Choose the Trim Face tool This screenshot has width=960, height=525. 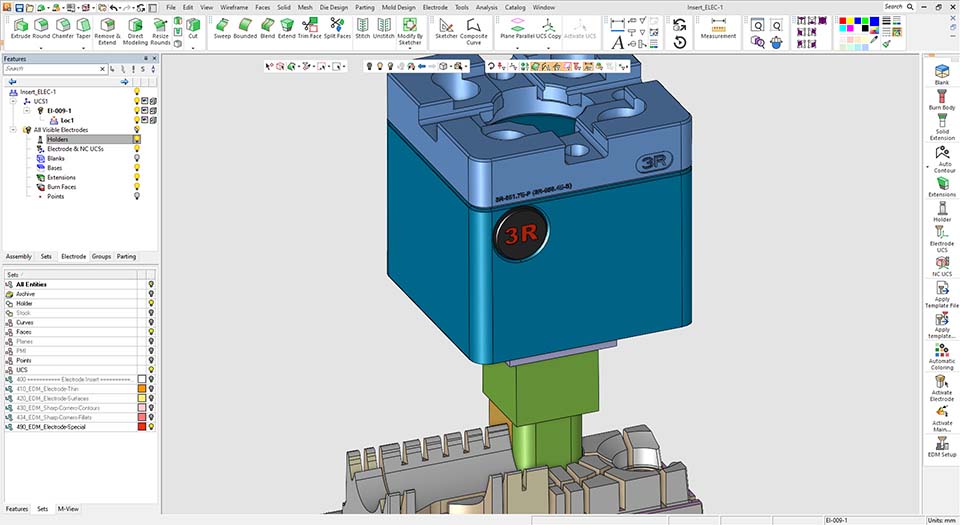[x=308, y=28]
